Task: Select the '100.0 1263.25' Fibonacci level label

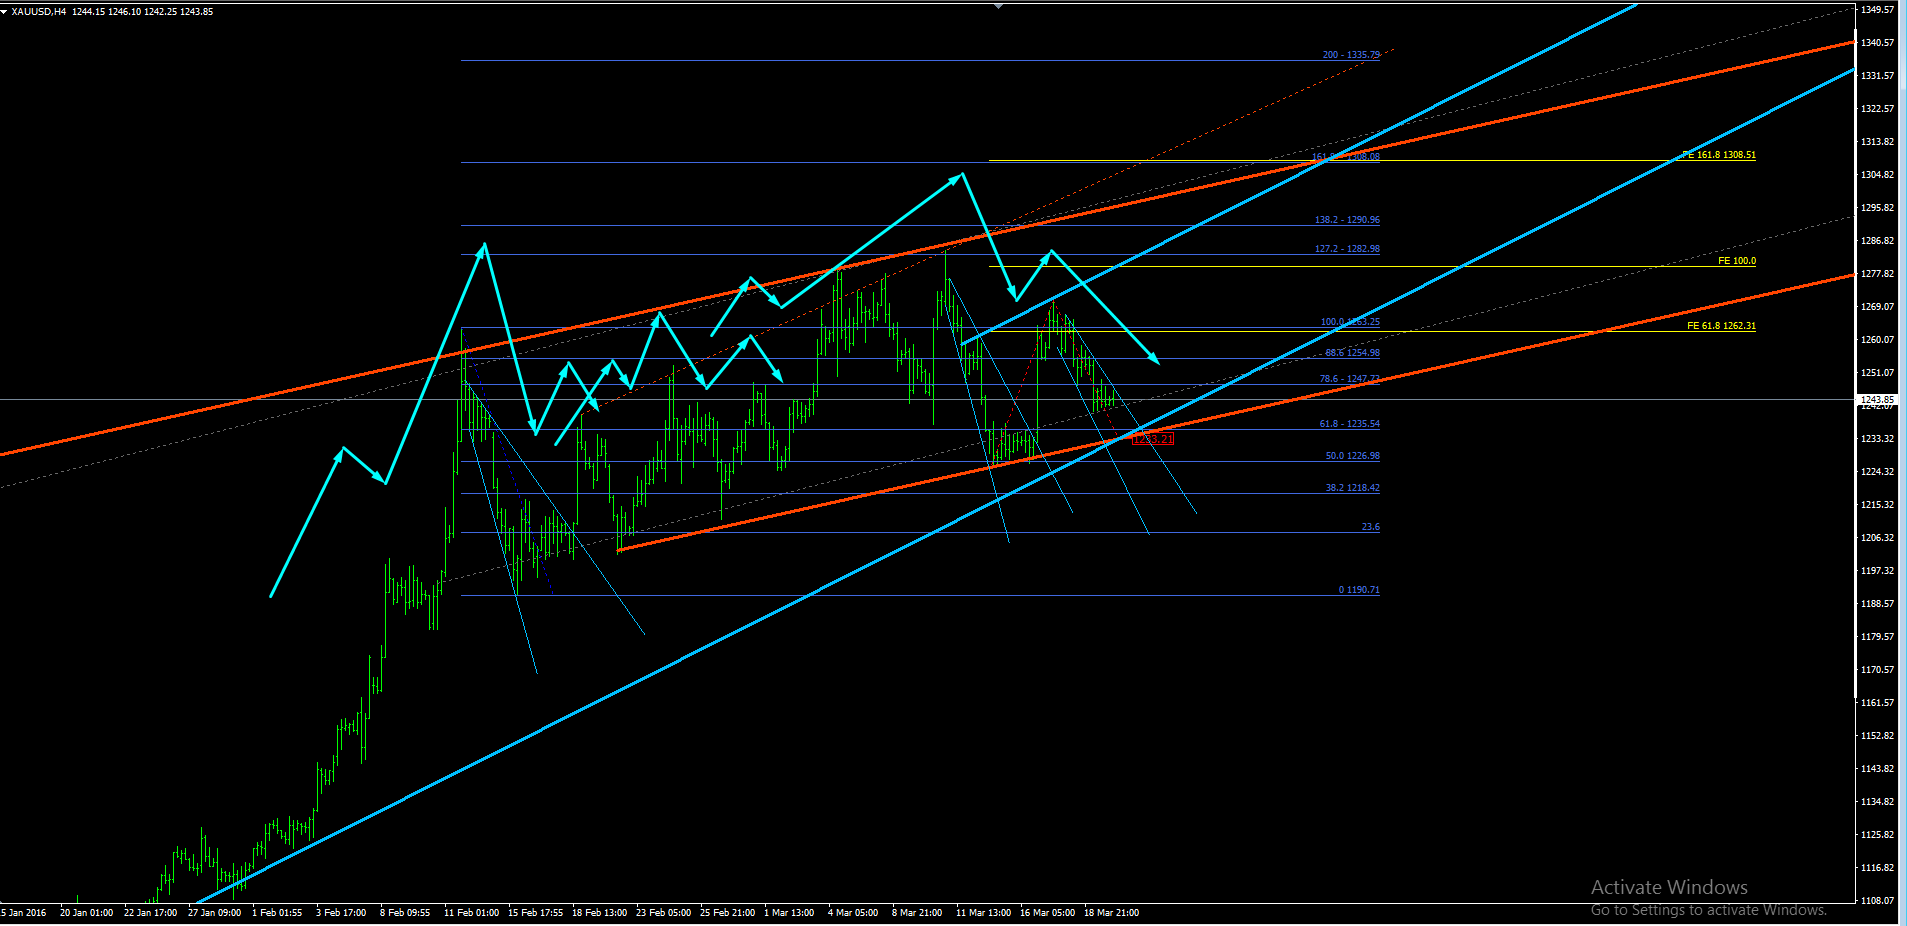Action: [1350, 322]
